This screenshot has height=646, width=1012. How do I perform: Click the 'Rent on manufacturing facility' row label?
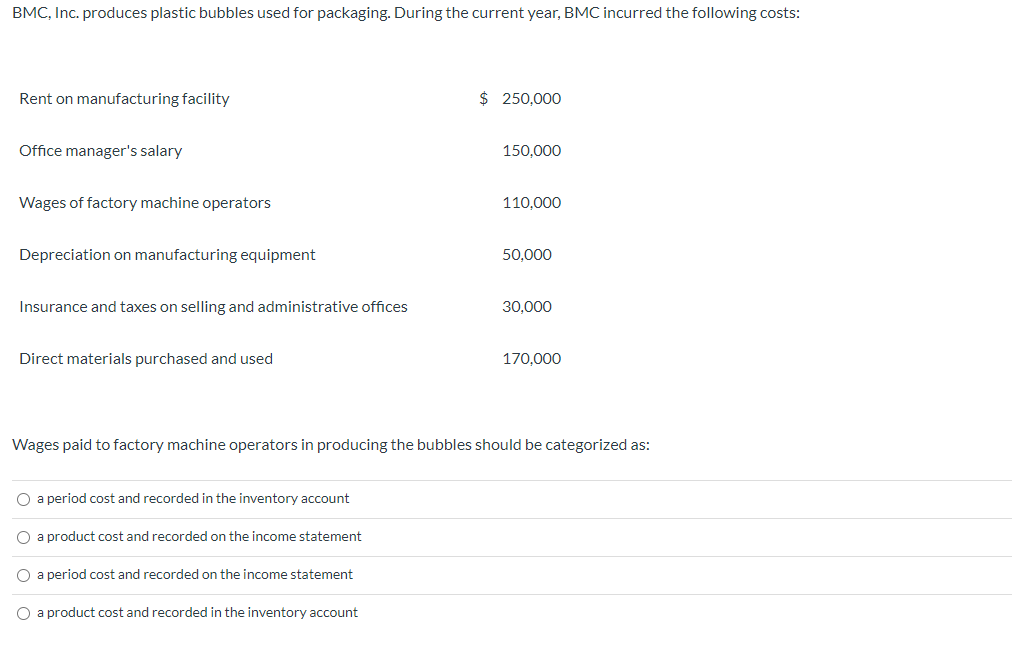(124, 98)
